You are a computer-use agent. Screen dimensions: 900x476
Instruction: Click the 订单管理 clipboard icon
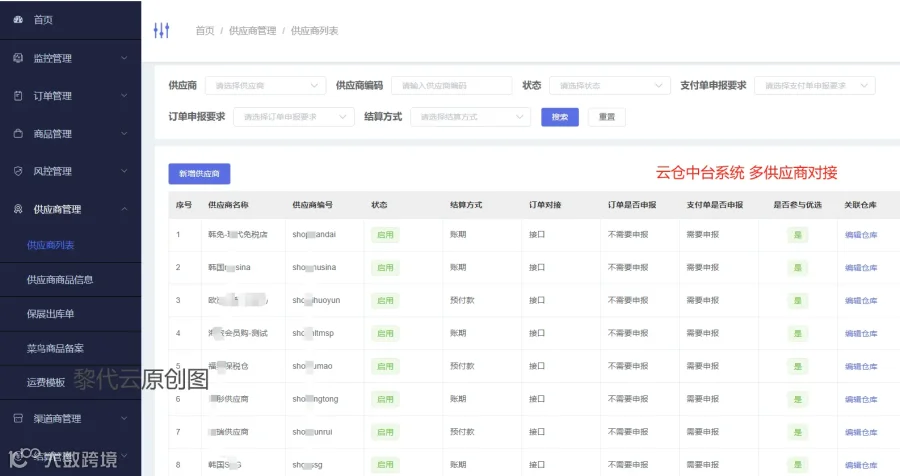coord(18,96)
